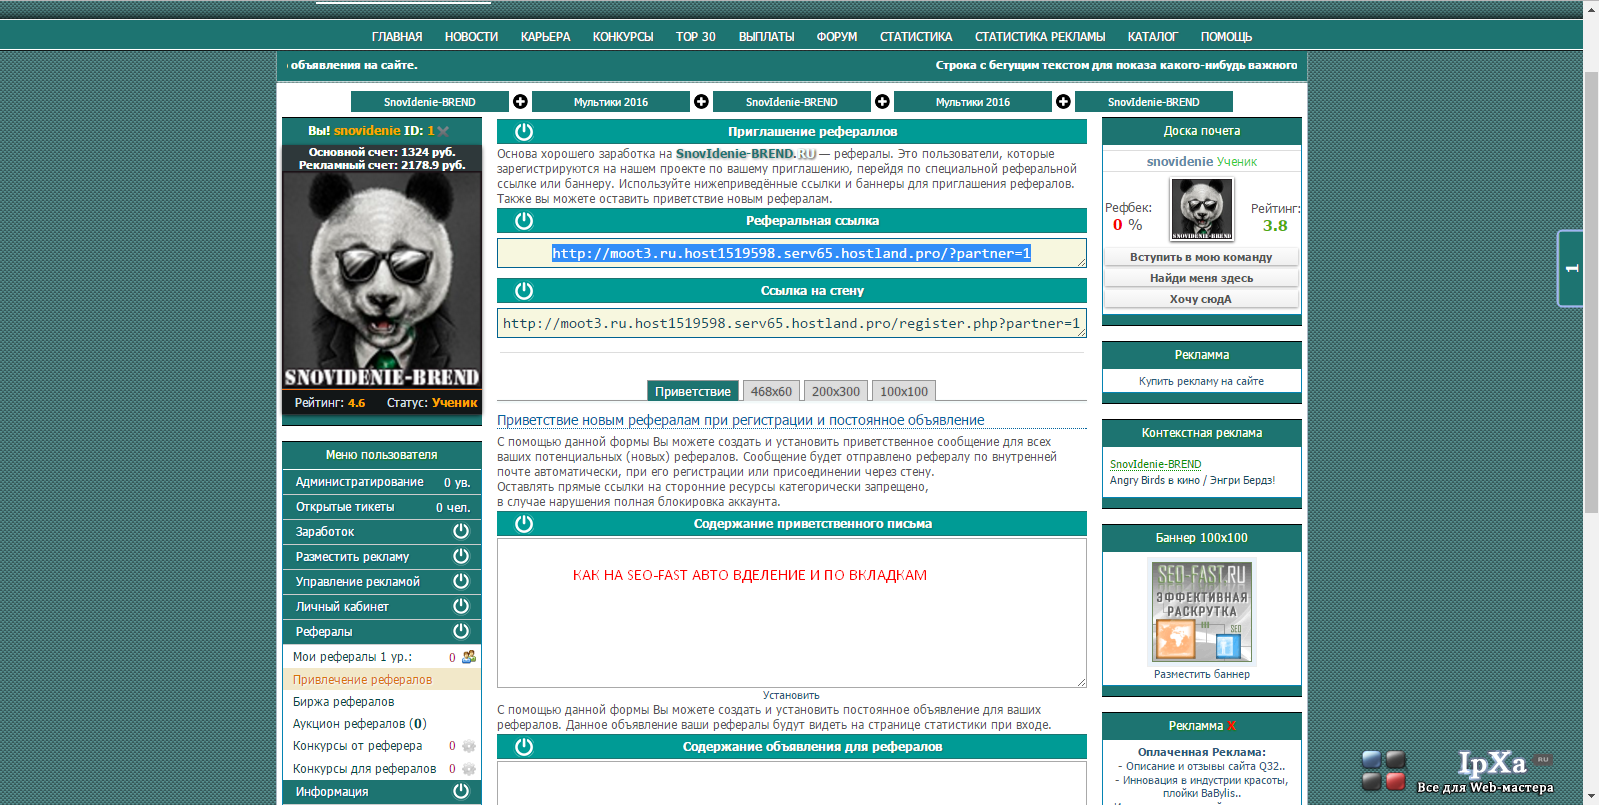Collapse the Рефералы menu section

(x=382, y=632)
